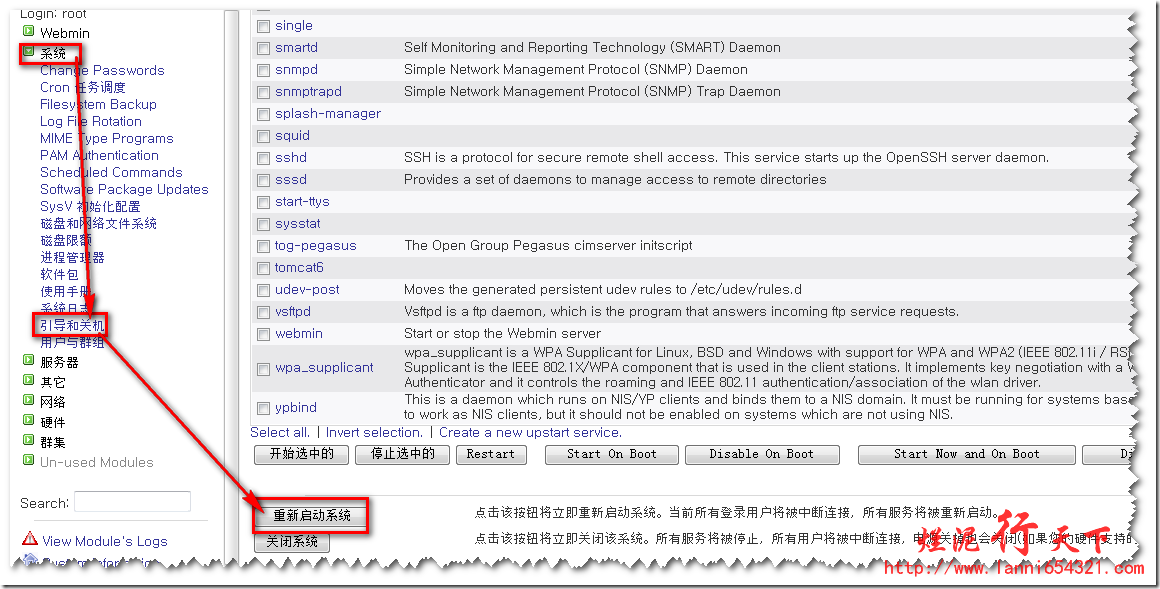Open Software Package Updates module

click(x=124, y=189)
